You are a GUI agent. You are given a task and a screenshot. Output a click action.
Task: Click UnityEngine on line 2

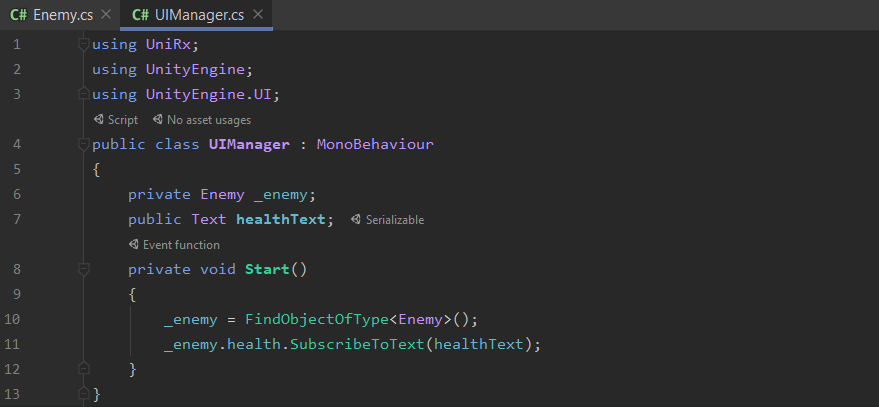click(x=195, y=70)
